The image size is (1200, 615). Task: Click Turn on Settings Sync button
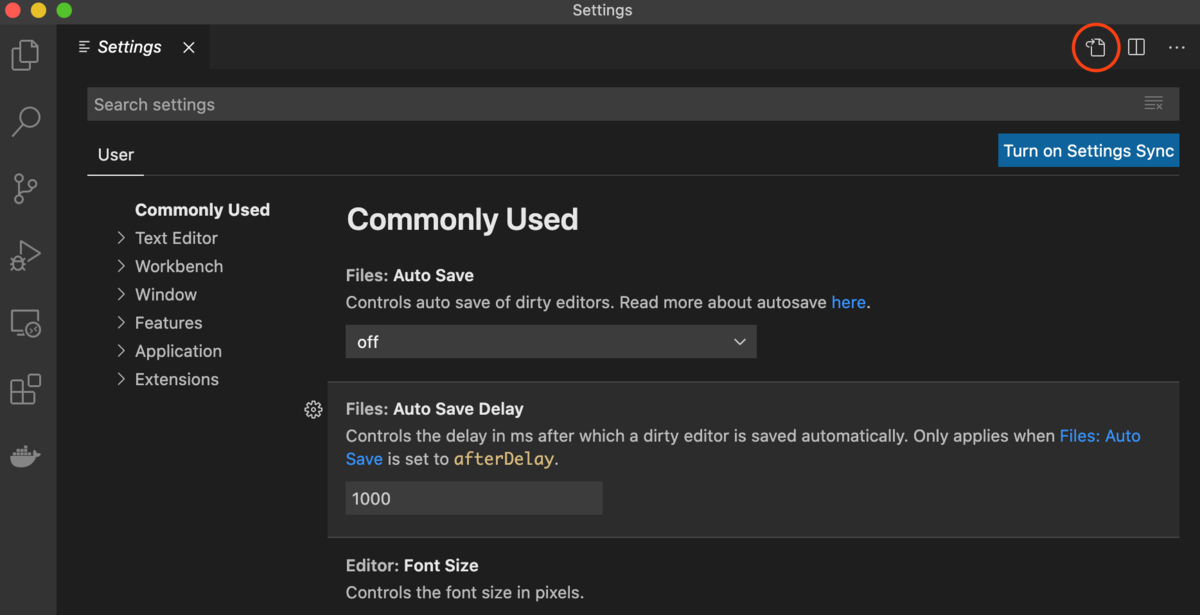(x=1088, y=151)
